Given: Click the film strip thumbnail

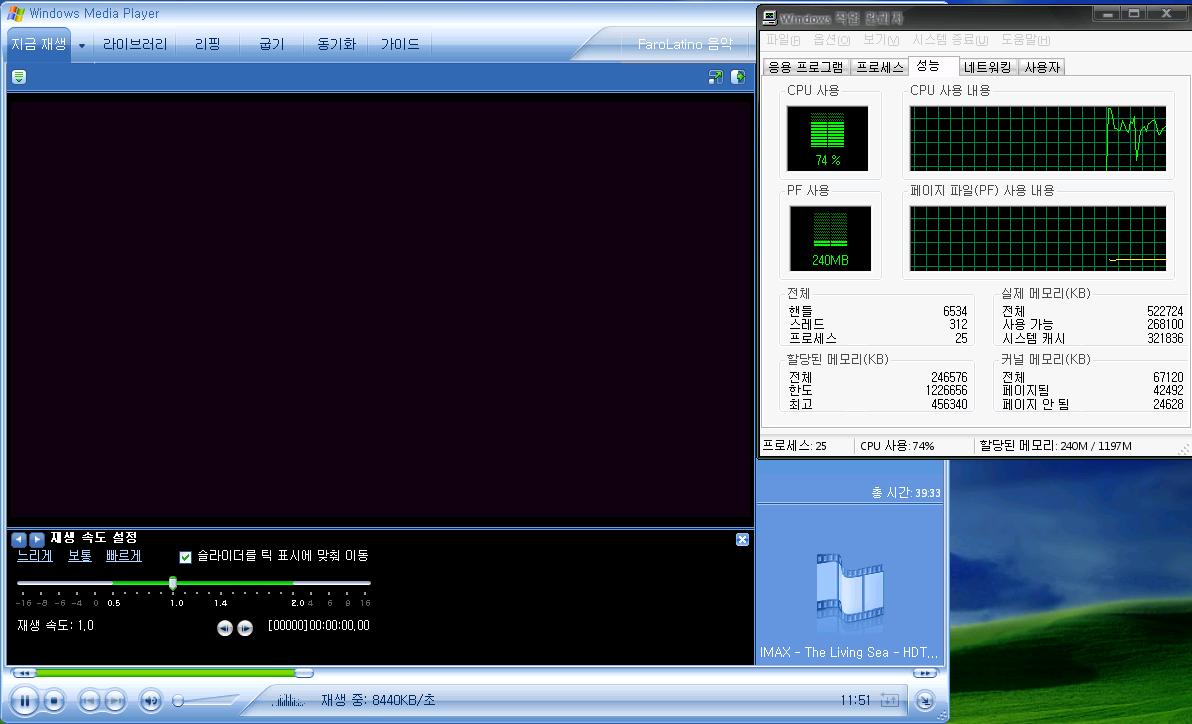Looking at the screenshot, I should pos(850,594).
